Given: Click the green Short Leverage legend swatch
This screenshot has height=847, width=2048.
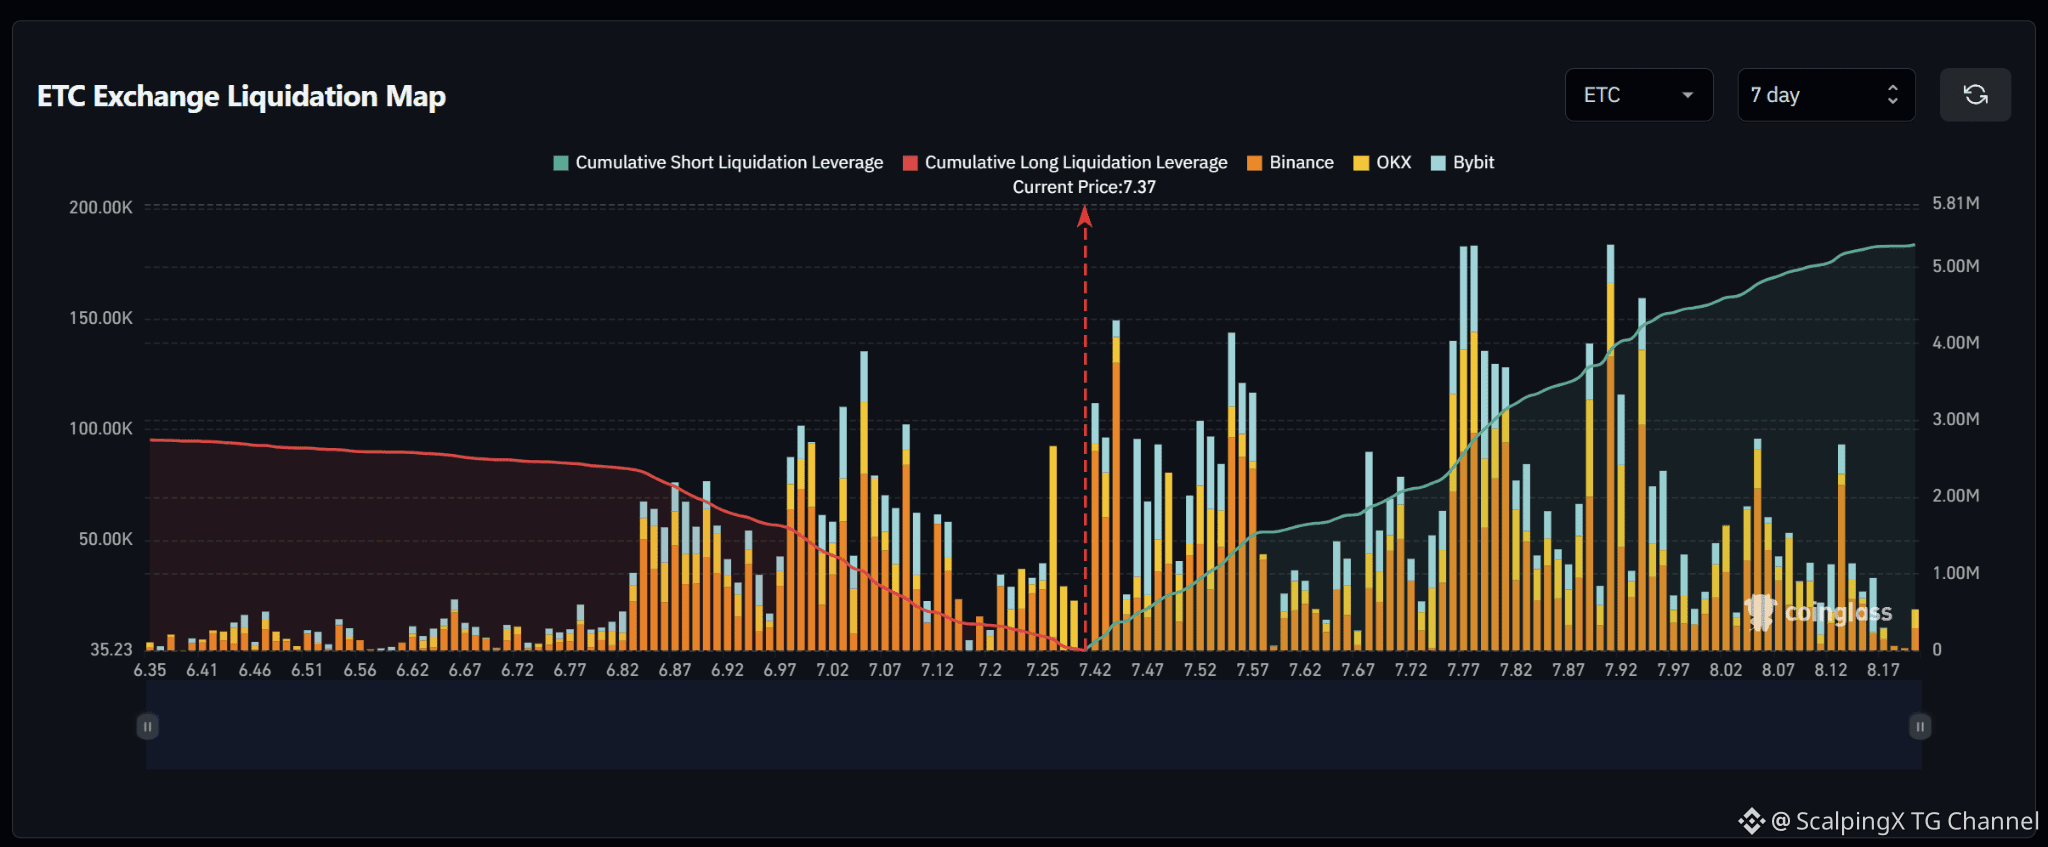Looking at the screenshot, I should [x=561, y=163].
